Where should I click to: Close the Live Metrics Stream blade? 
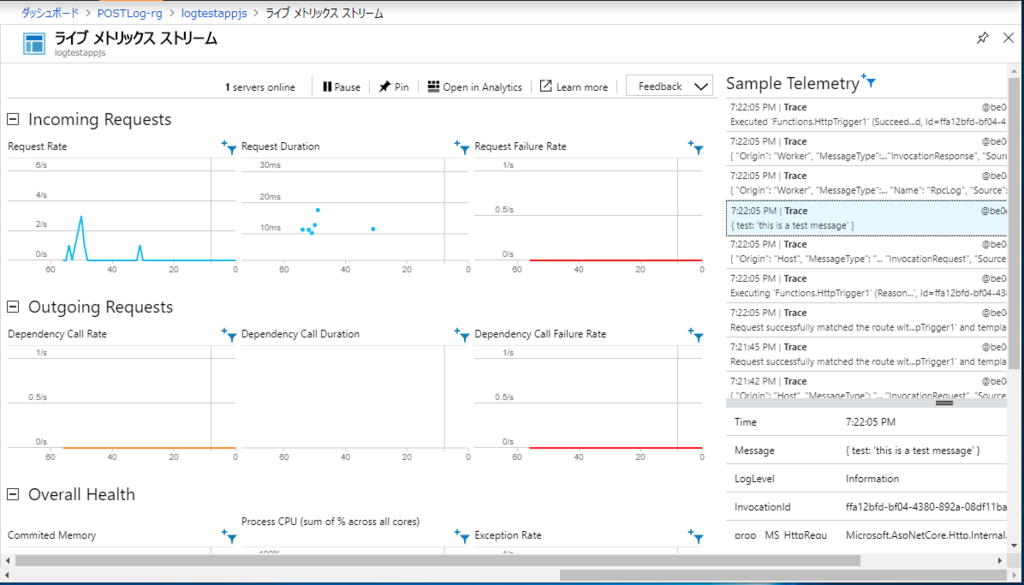1008,38
